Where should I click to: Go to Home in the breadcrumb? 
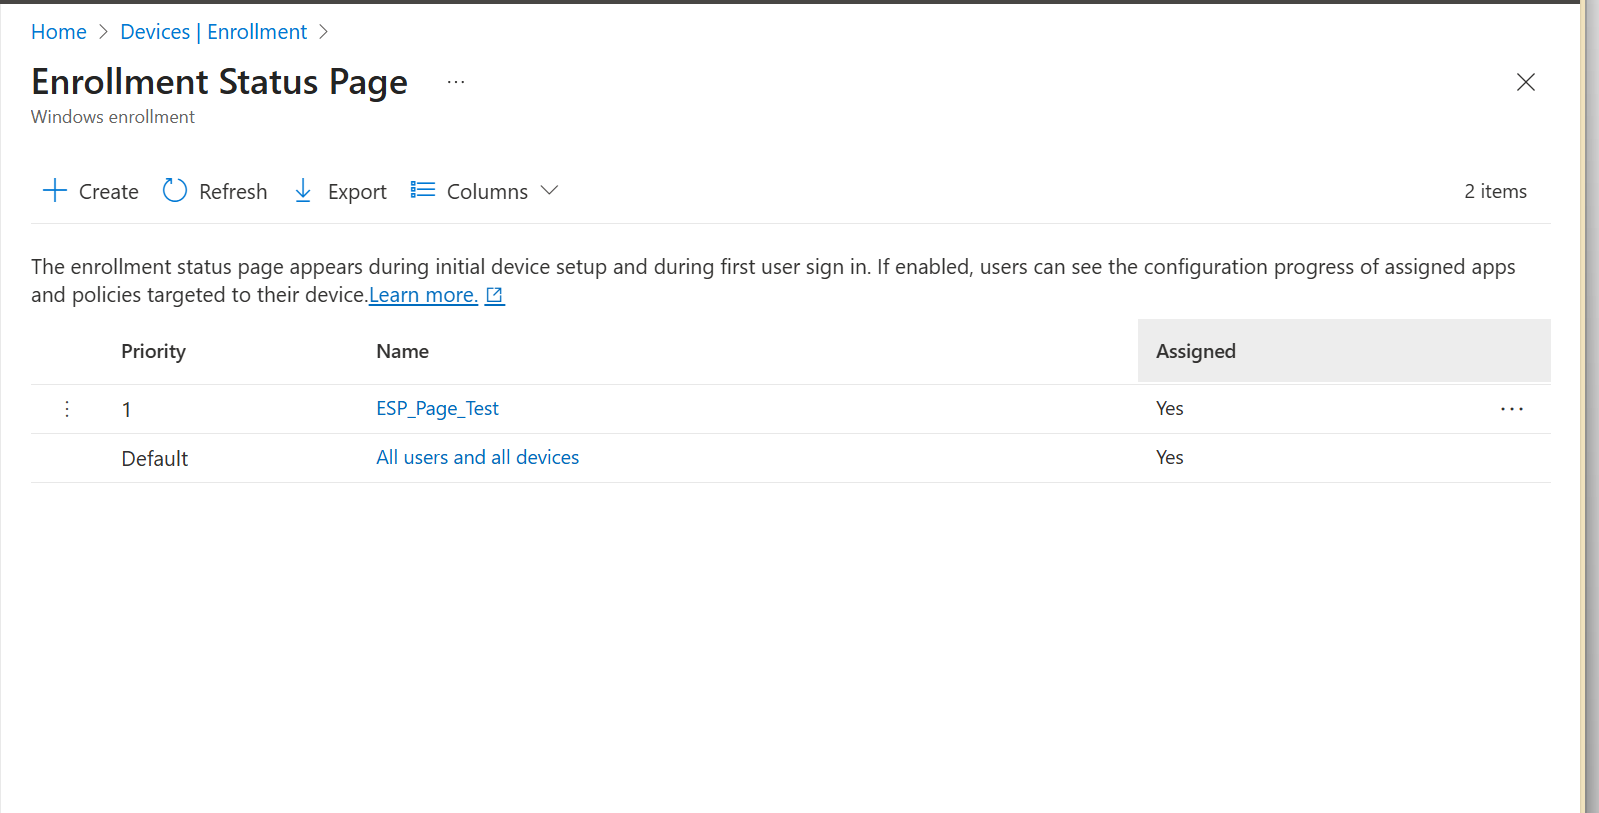[59, 32]
